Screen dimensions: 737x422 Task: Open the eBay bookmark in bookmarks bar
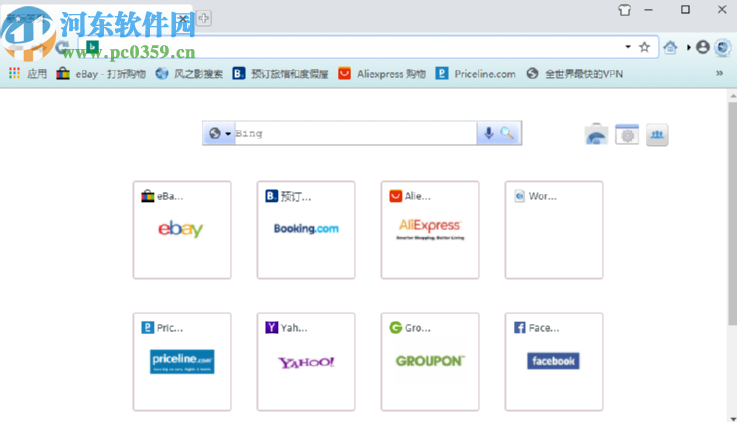(x=101, y=74)
